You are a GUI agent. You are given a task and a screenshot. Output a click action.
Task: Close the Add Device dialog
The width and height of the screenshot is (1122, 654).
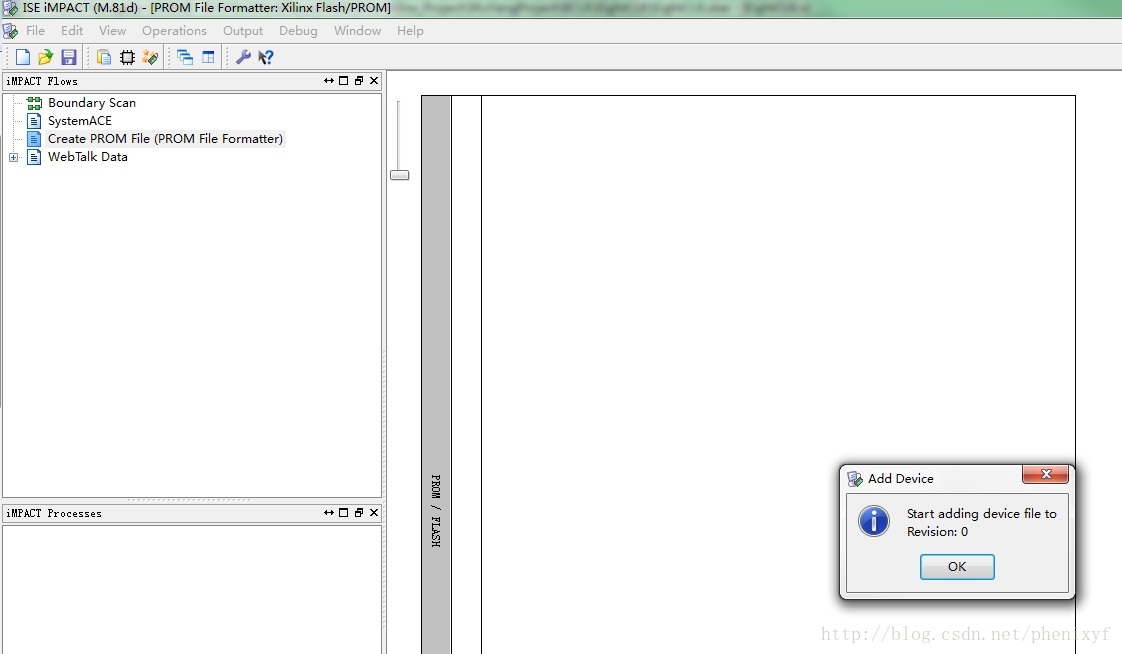(x=1045, y=474)
